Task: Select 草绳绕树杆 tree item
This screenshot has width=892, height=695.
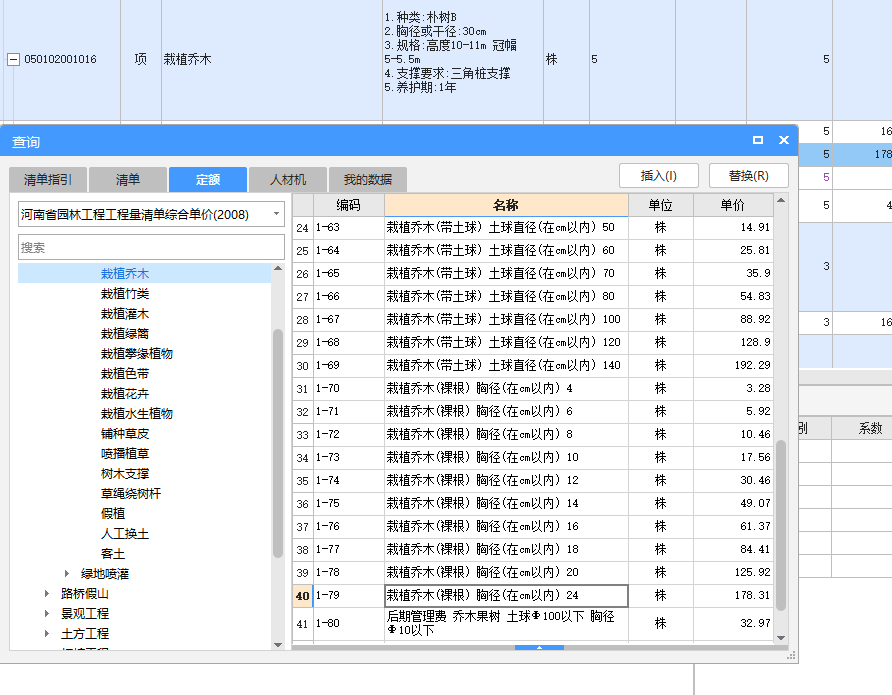Action: (131, 493)
